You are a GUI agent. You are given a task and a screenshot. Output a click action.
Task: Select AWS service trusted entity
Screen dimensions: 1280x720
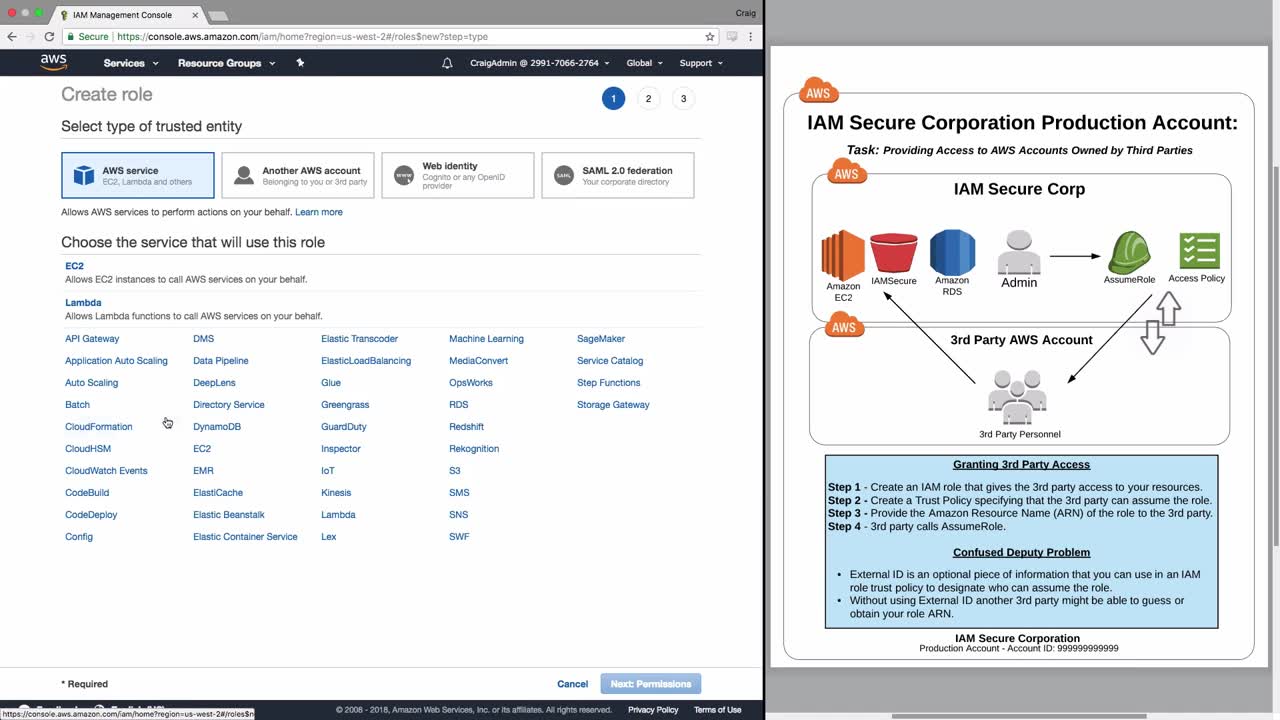click(138, 175)
